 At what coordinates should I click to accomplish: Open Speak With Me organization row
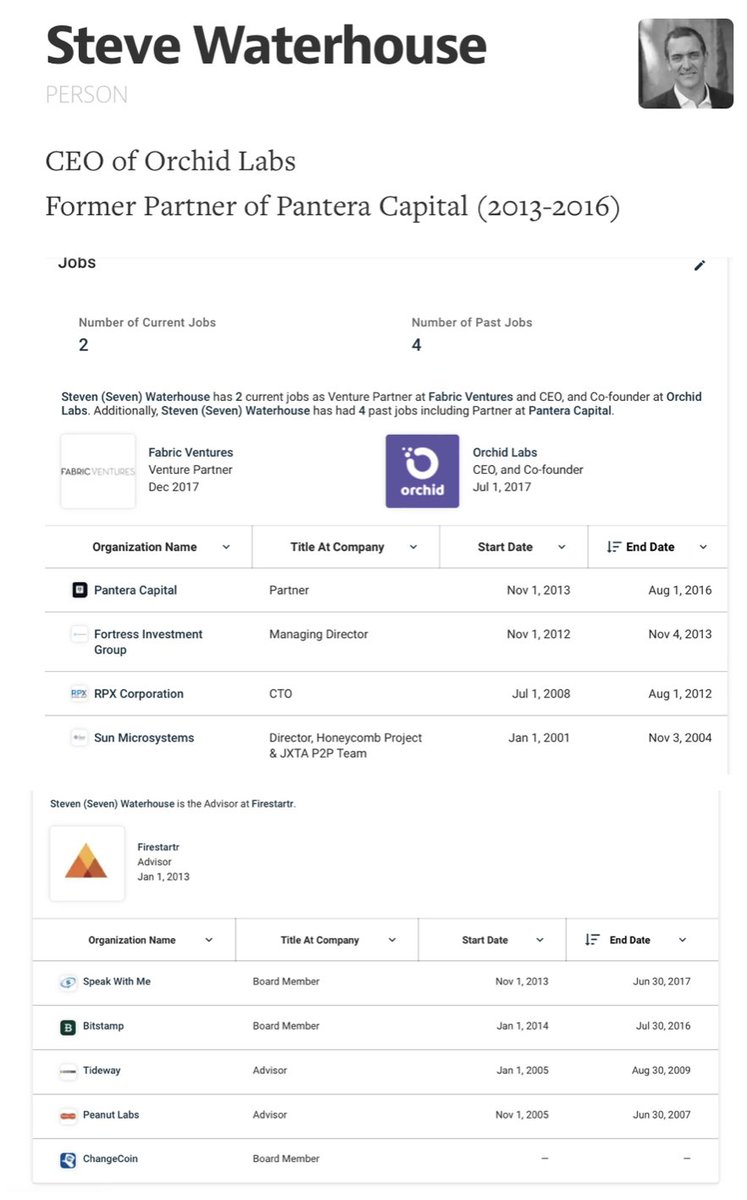(x=117, y=982)
